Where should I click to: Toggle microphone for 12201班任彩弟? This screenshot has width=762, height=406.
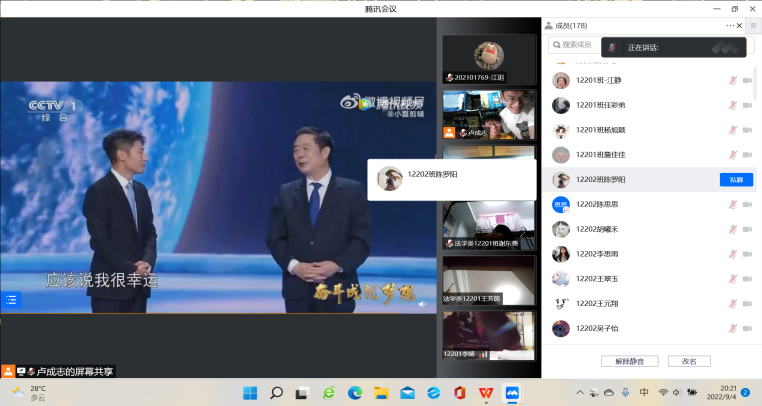[x=732, y=105]
